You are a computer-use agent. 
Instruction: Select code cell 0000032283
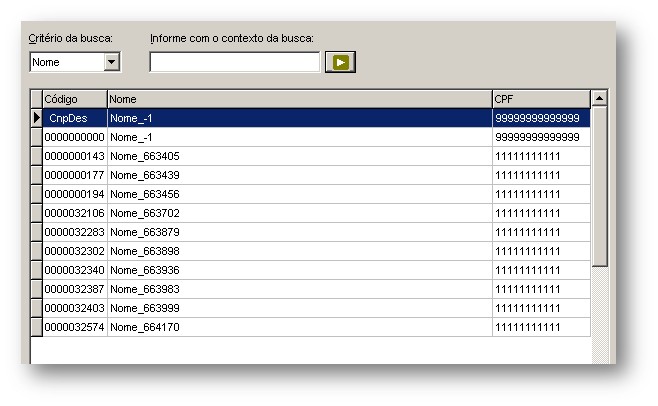pyautogui.click(x=75, y=232)
